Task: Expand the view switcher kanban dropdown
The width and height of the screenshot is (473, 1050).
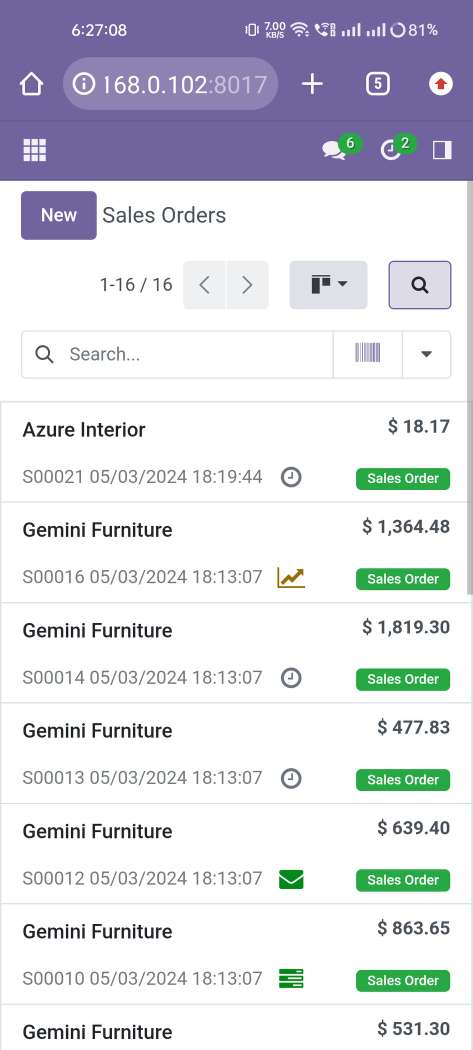Action: [x=328, y=285]
